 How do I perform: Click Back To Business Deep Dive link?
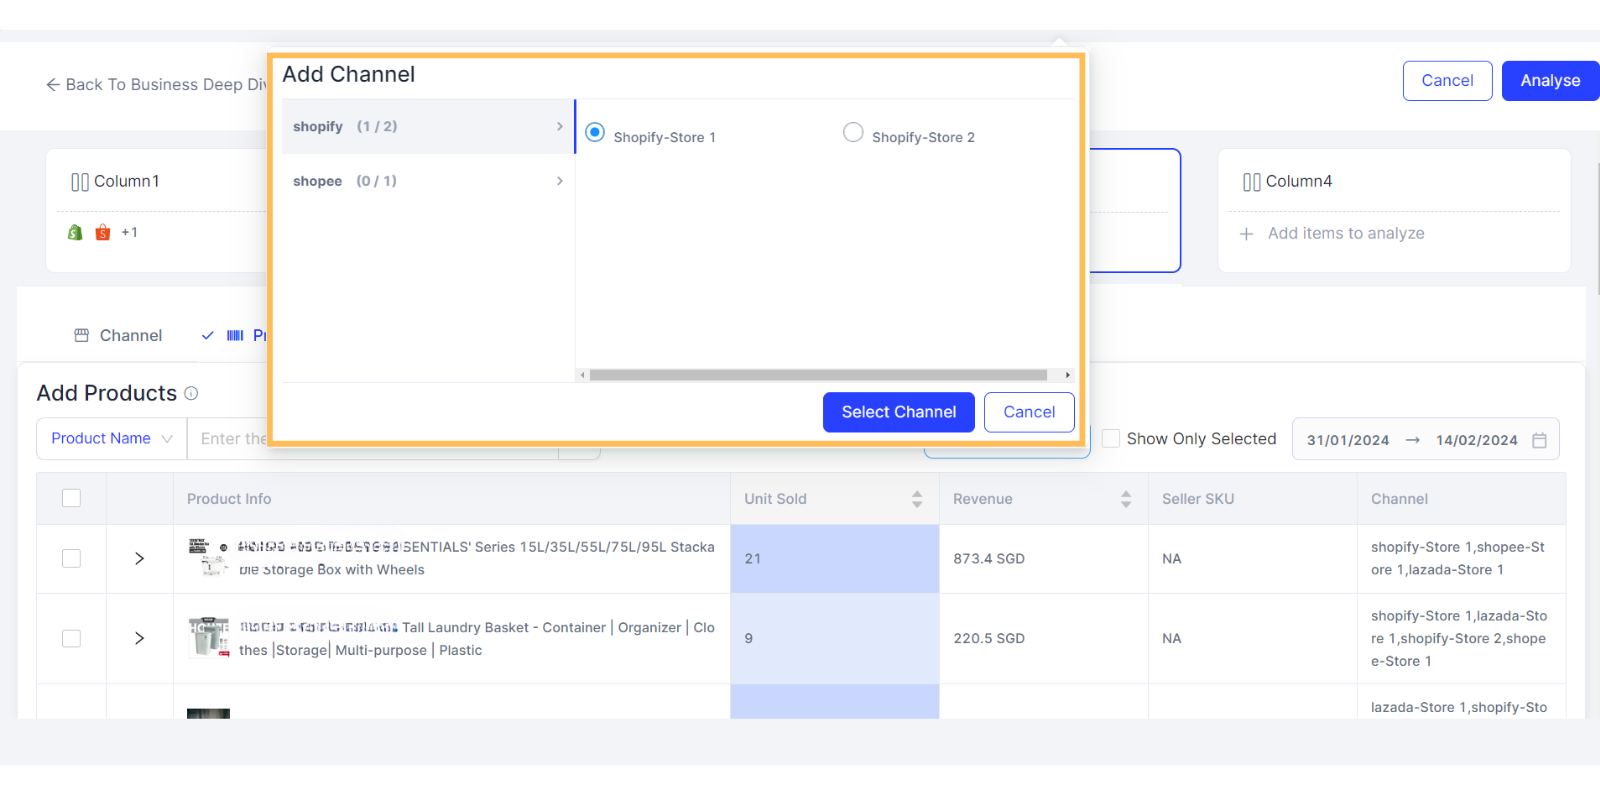(158, 85)
